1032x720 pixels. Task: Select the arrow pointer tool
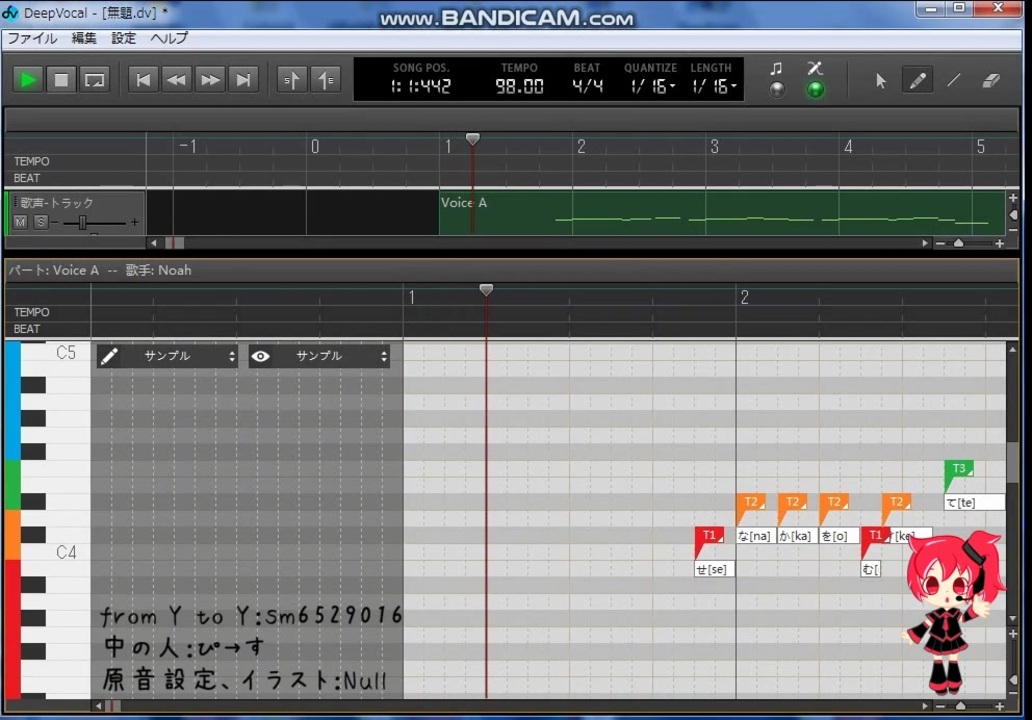[881, 81]
